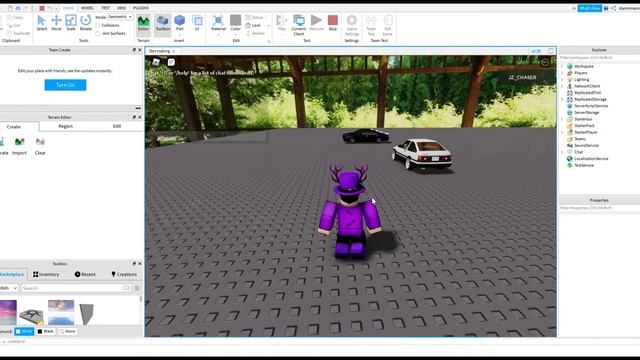Stop the running test
The height and width of the screenshot is (360, 640).
point(333,23)
